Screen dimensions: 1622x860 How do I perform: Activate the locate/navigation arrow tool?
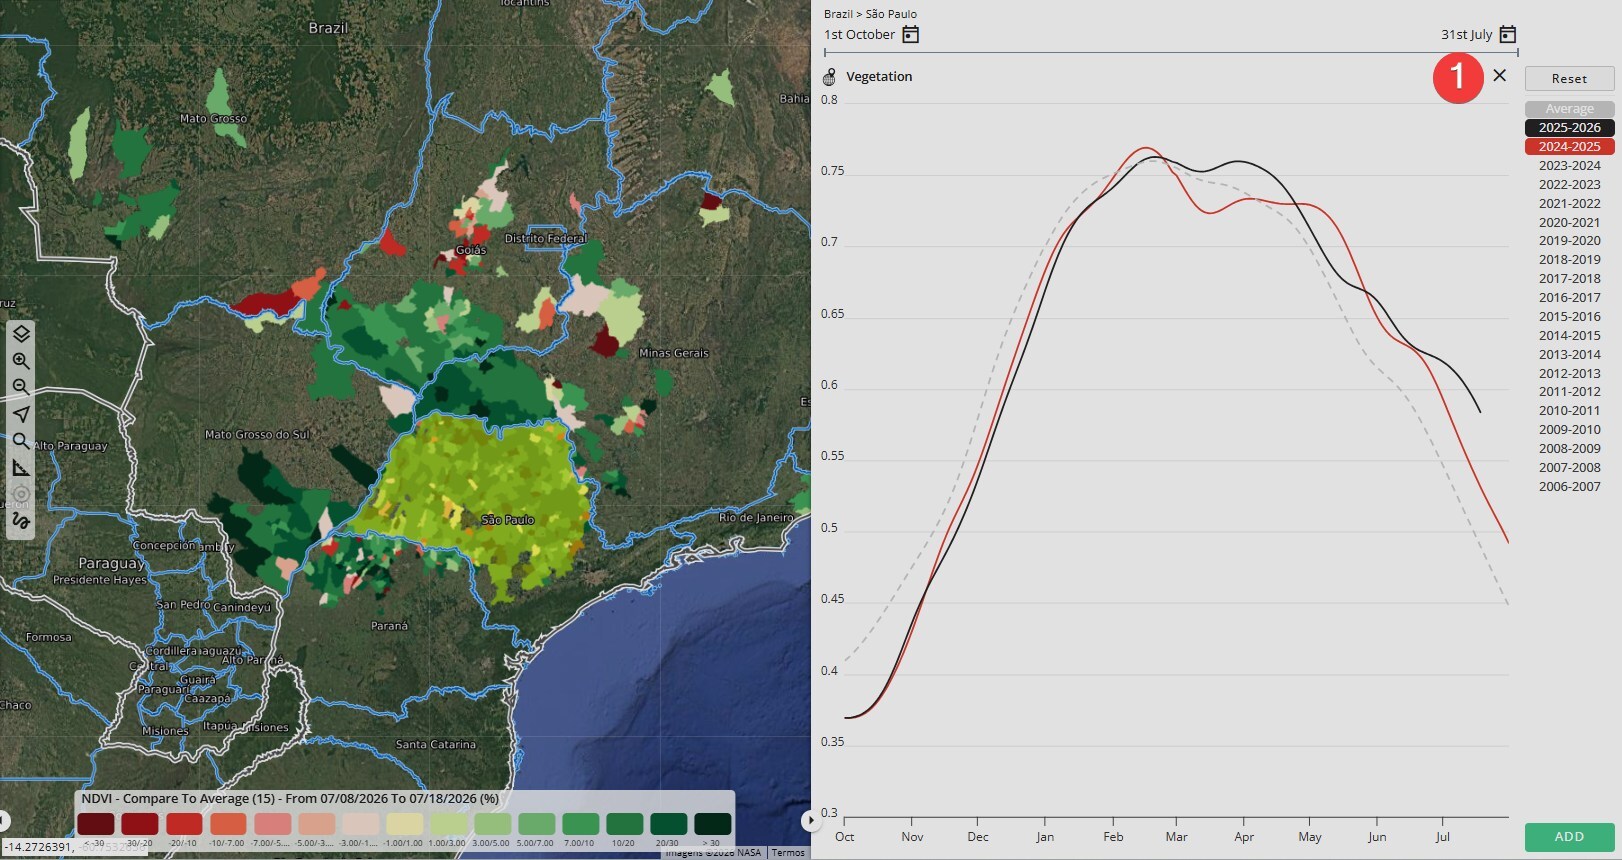pos(21,414)
